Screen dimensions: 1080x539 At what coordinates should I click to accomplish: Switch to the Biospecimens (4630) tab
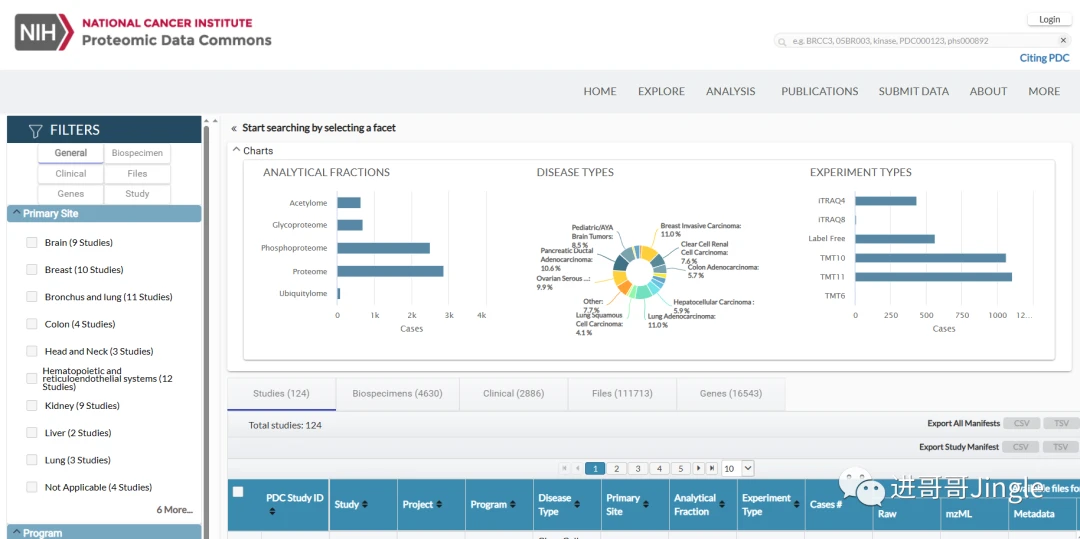[x=397, y=394]
